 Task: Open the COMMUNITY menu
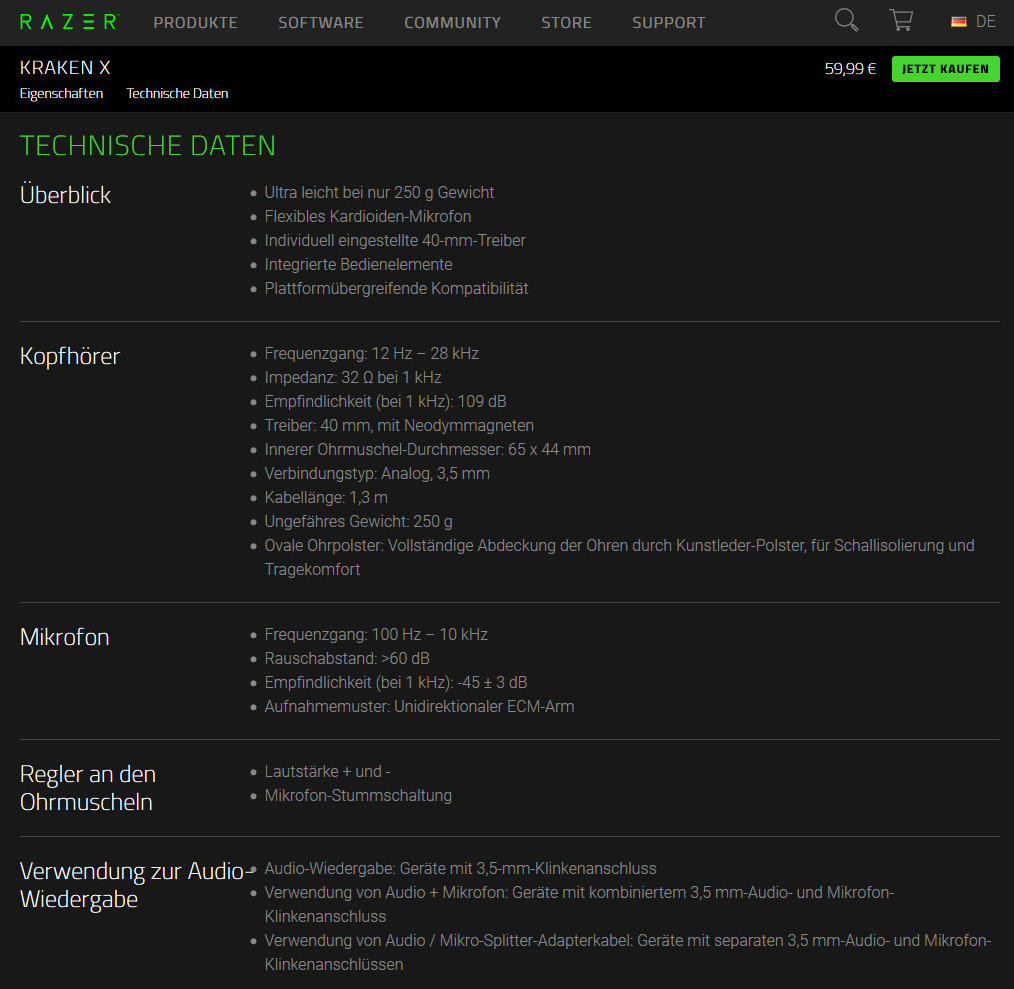(x=453, y=23)
